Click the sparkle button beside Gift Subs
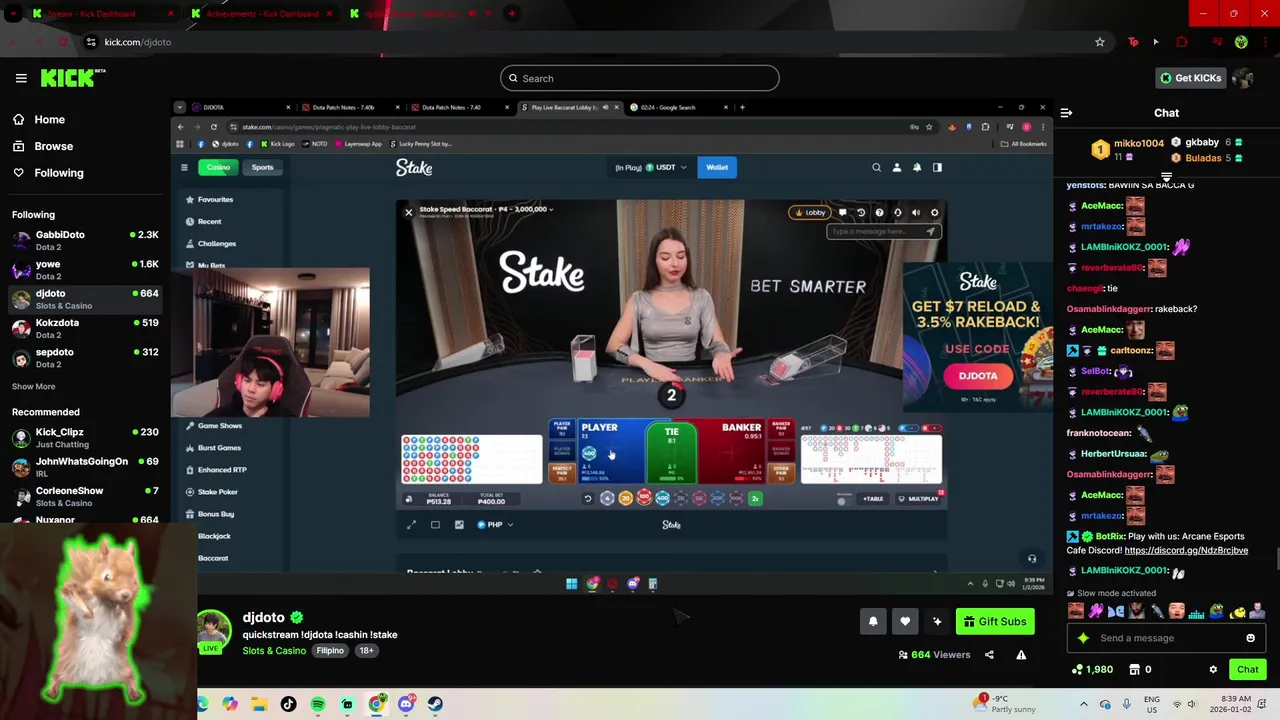Viewport: 1280px width, 720px height. [x=937, y=621]
